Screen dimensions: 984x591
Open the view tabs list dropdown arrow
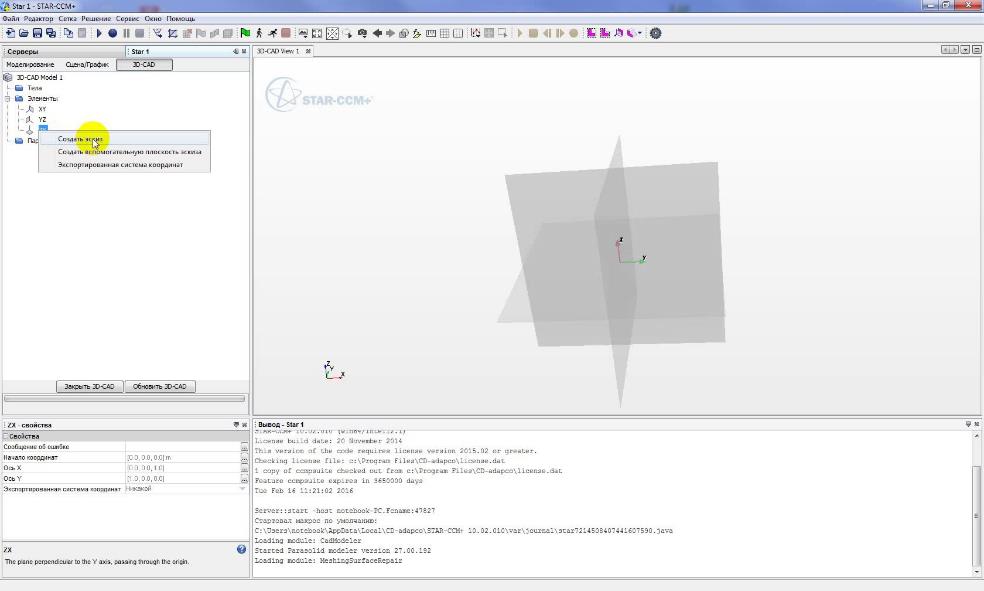pyautogui.click(x=965, y=50)
